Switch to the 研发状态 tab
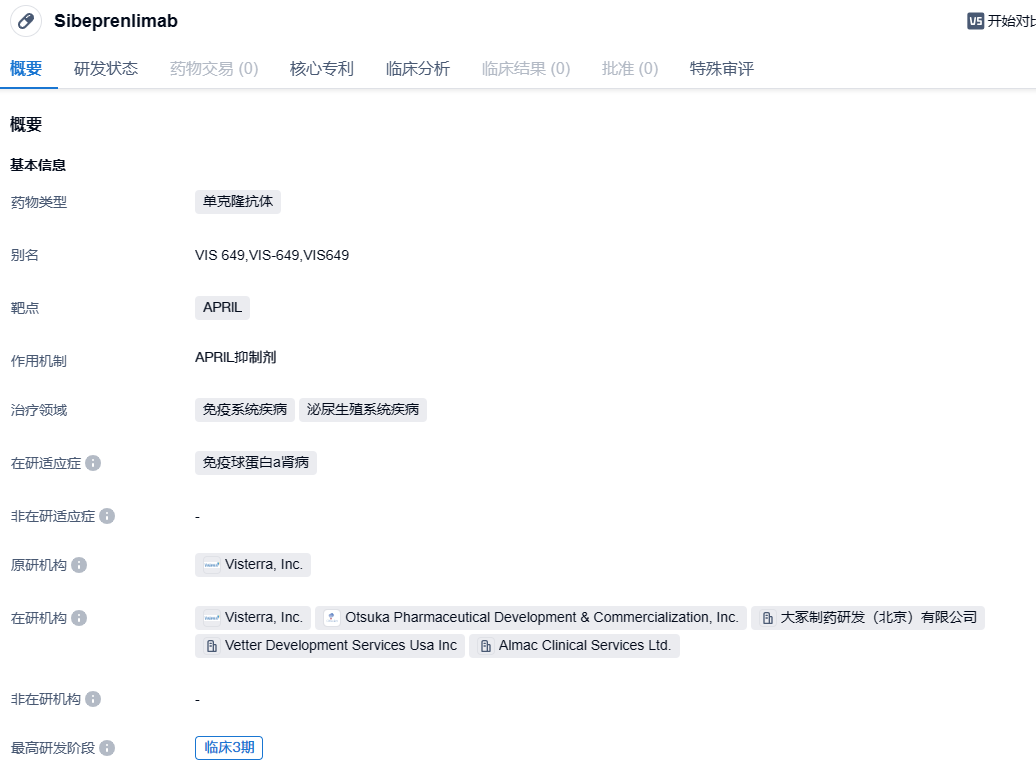1036x768 pixels. 106,69
